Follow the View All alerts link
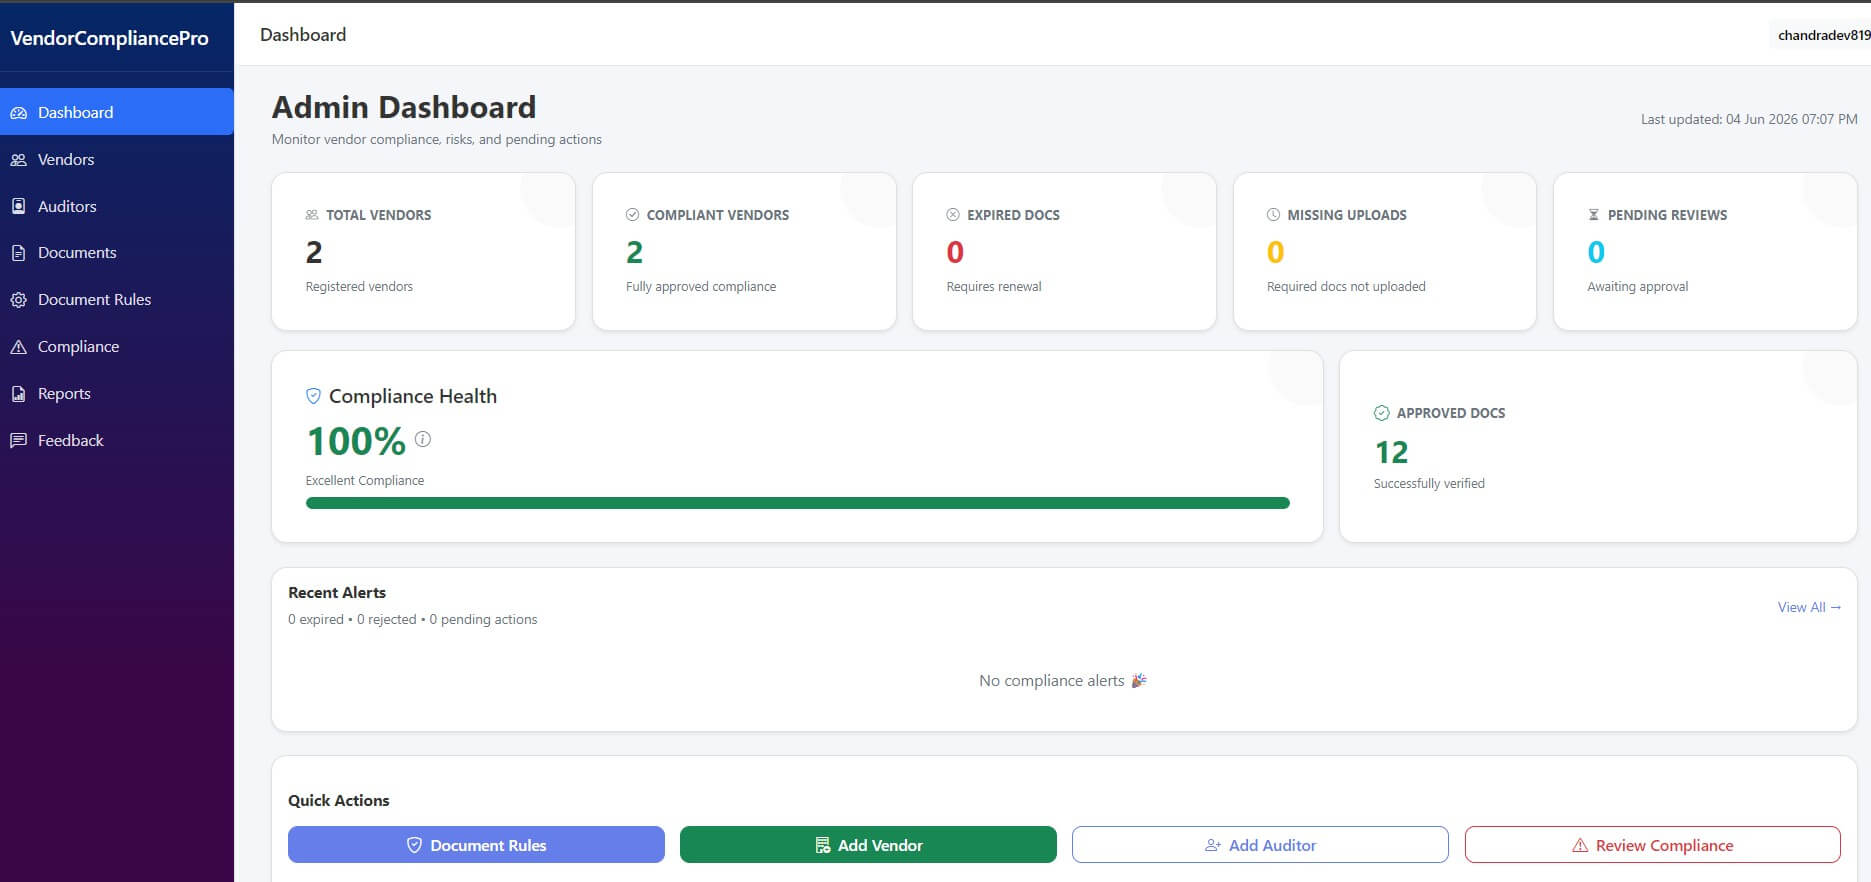 1809,607
